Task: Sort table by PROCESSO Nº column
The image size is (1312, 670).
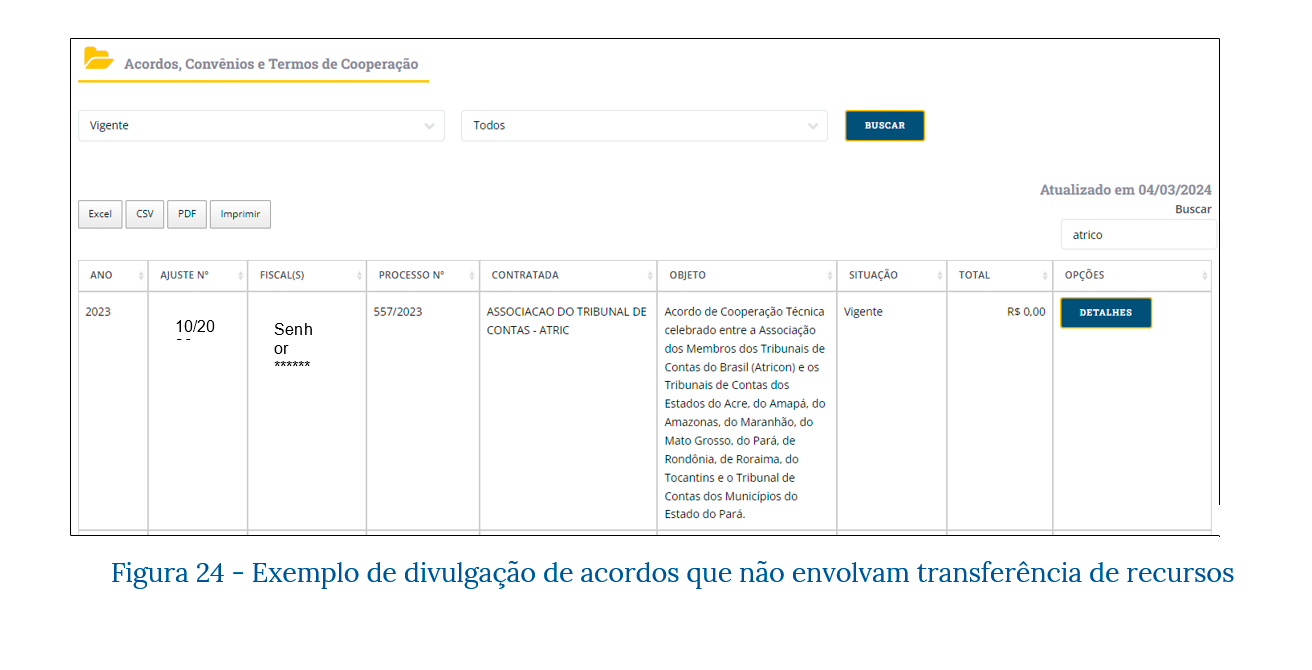Action: (x=423, y=276)
